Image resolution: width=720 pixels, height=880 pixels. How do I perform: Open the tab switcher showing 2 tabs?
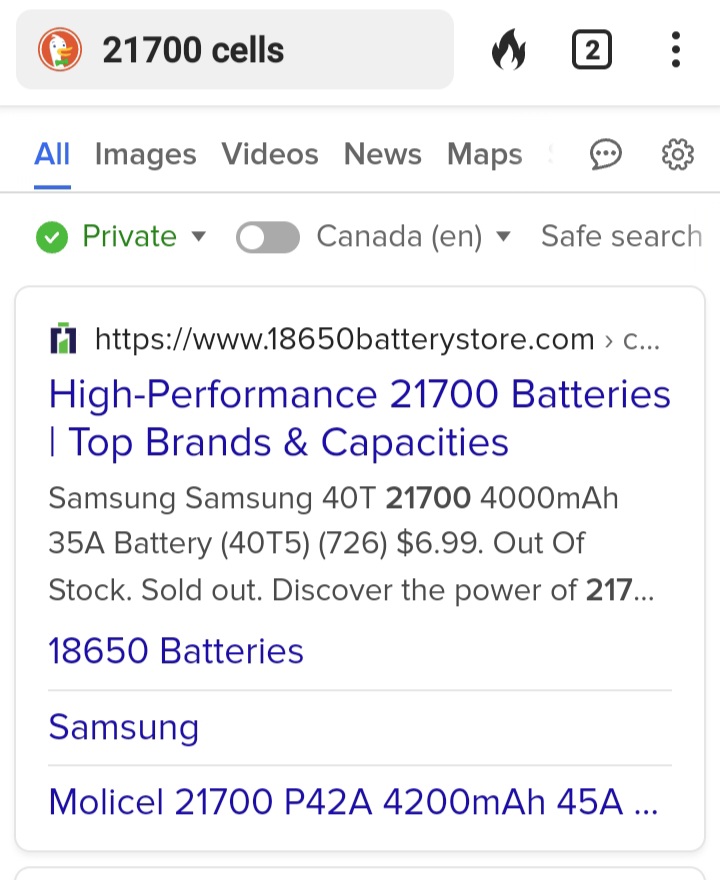[x=592, y=48]
